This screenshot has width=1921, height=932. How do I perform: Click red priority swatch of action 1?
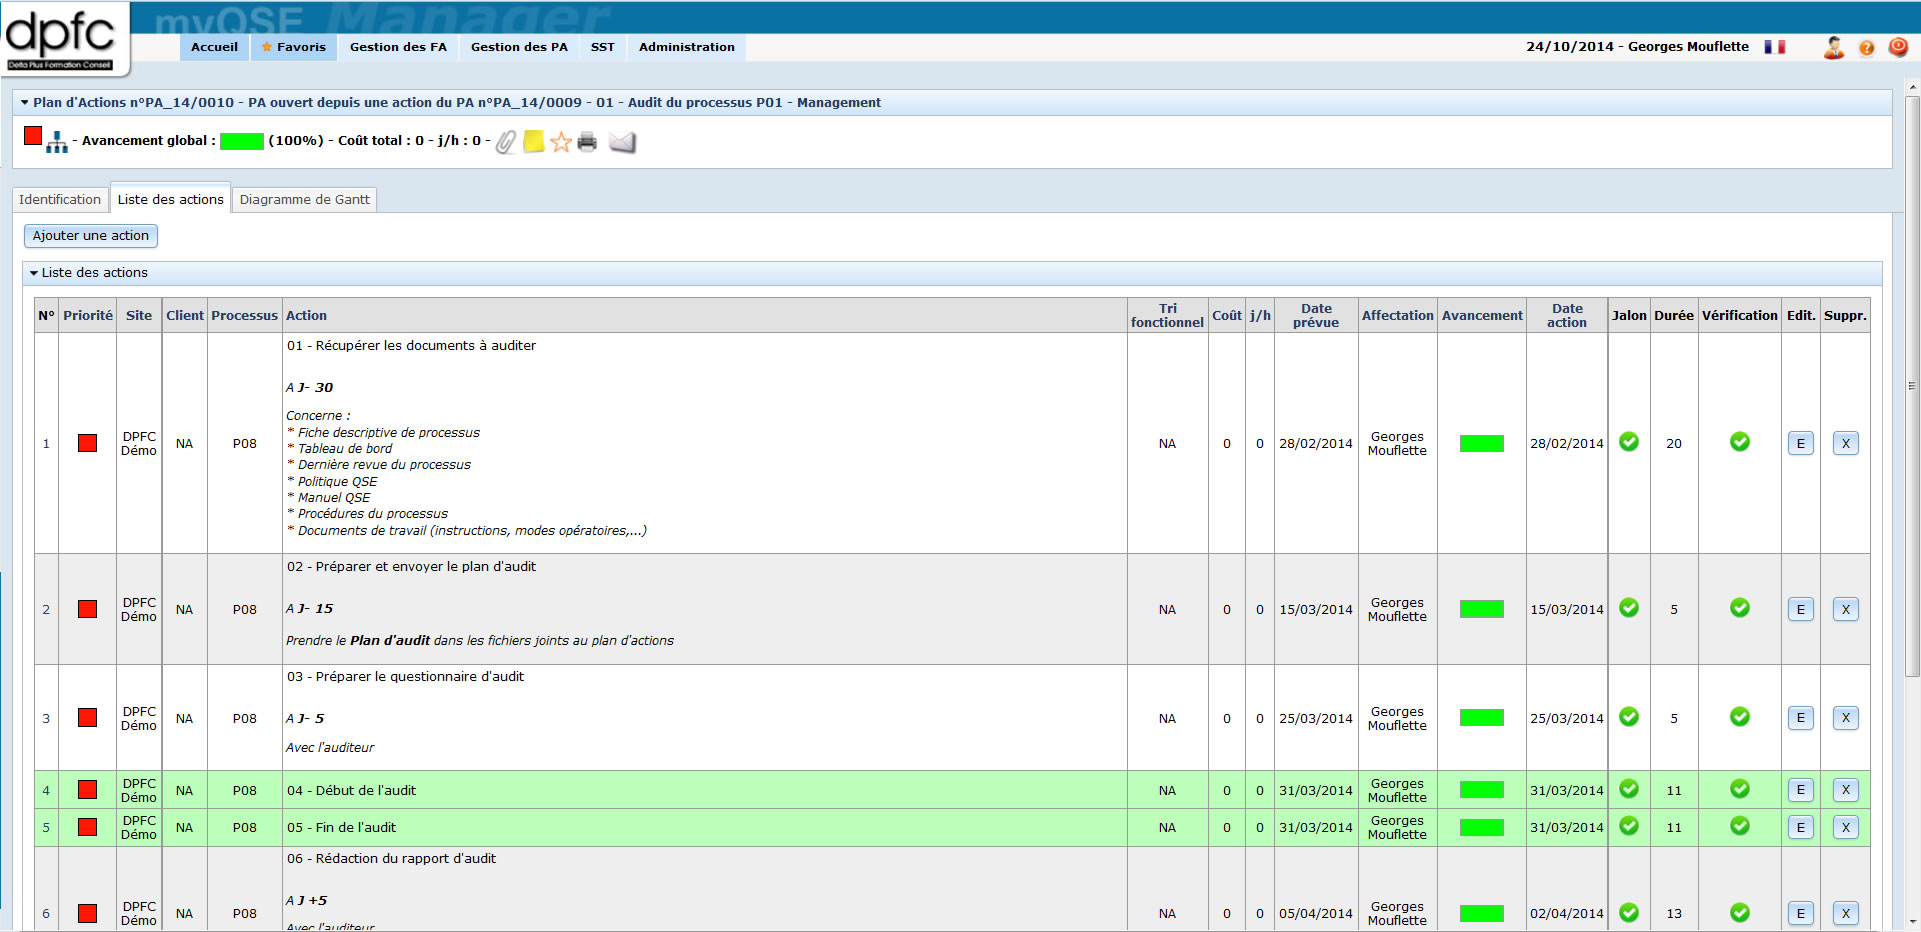[88, 443]
